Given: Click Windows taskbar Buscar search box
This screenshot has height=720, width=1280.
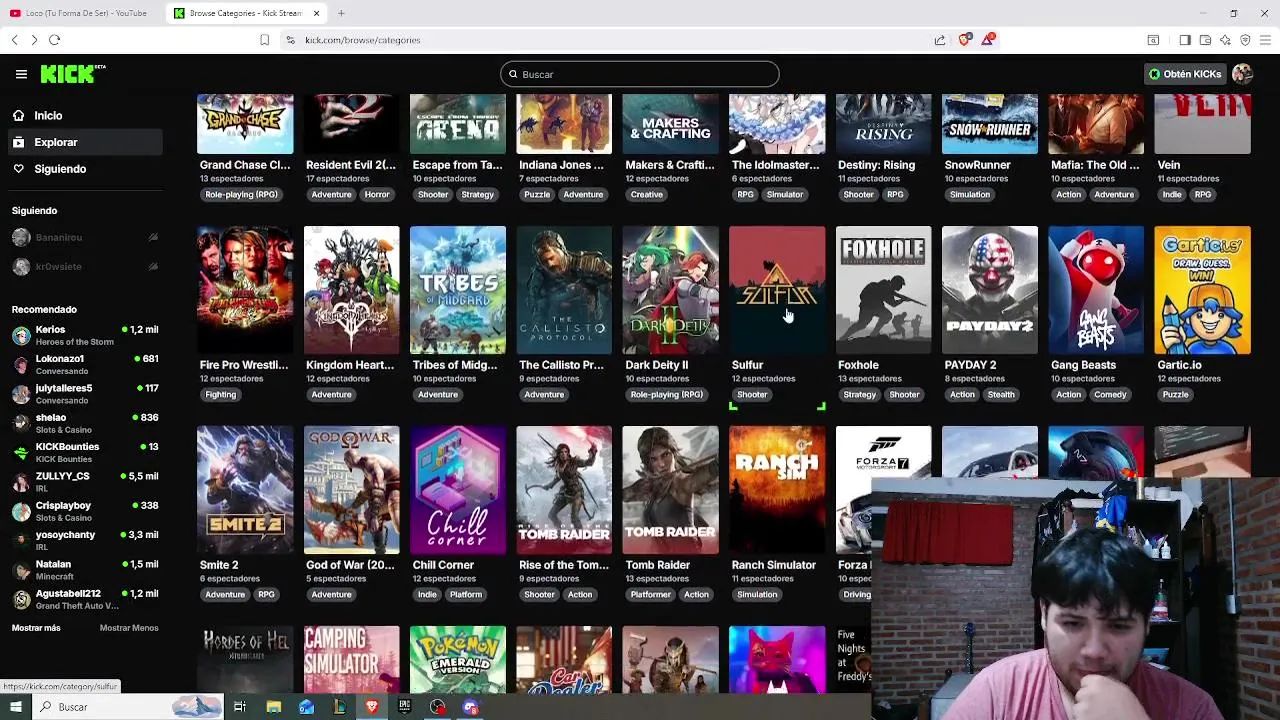Looking at the screenshot, I should [x=127, y=707].
